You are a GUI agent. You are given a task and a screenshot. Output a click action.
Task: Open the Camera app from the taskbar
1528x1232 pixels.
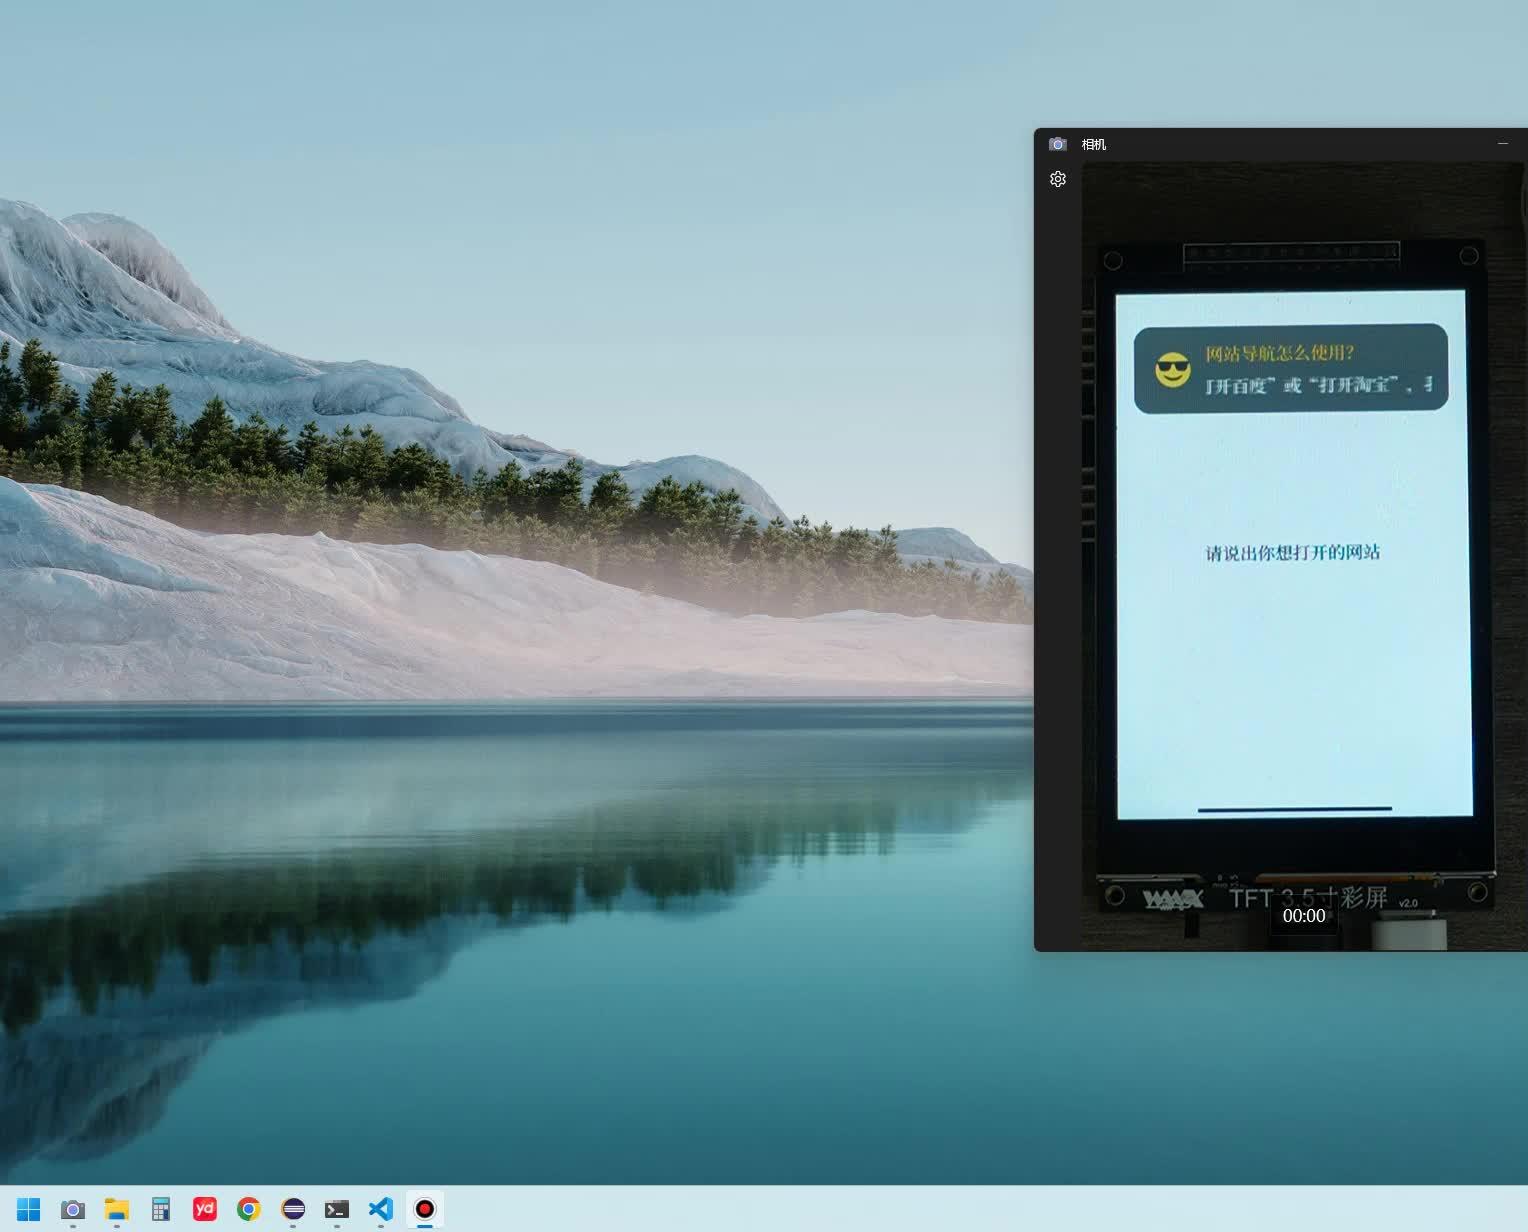point(72,1209)
